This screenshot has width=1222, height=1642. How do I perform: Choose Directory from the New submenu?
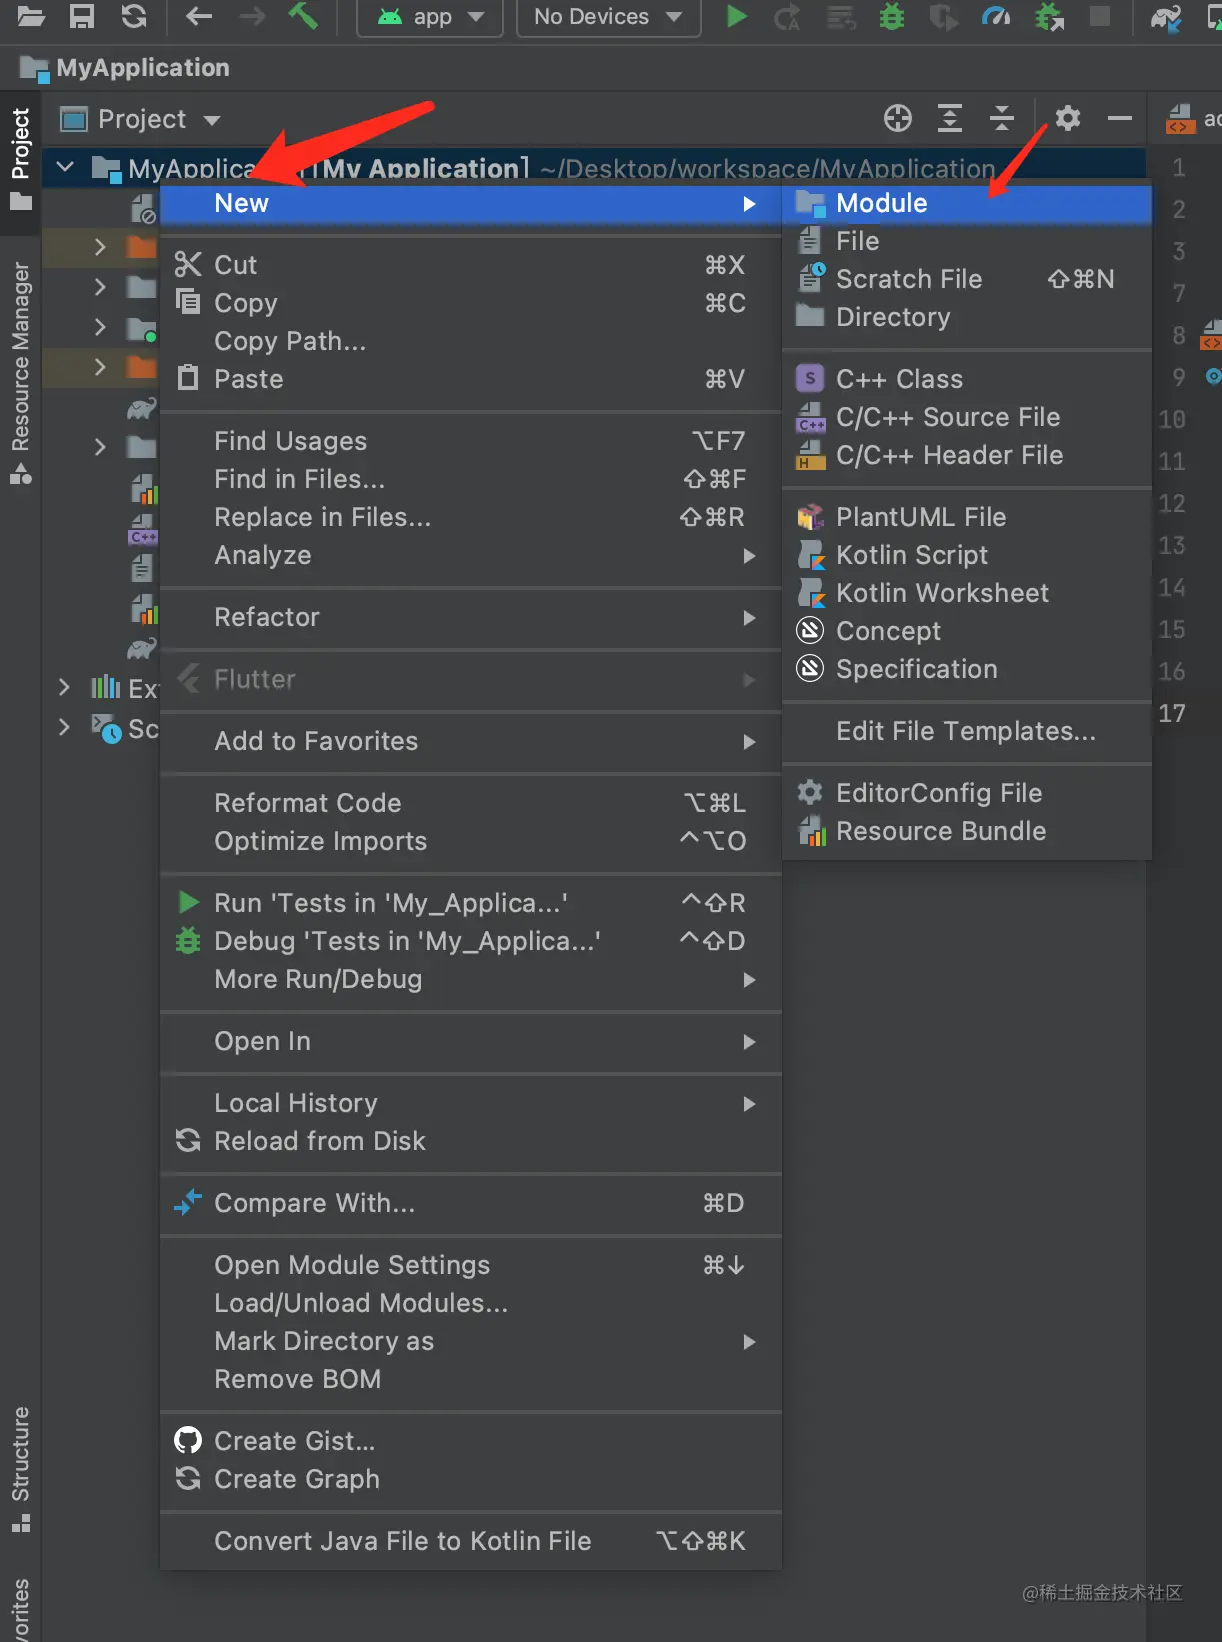click(967, 317)
